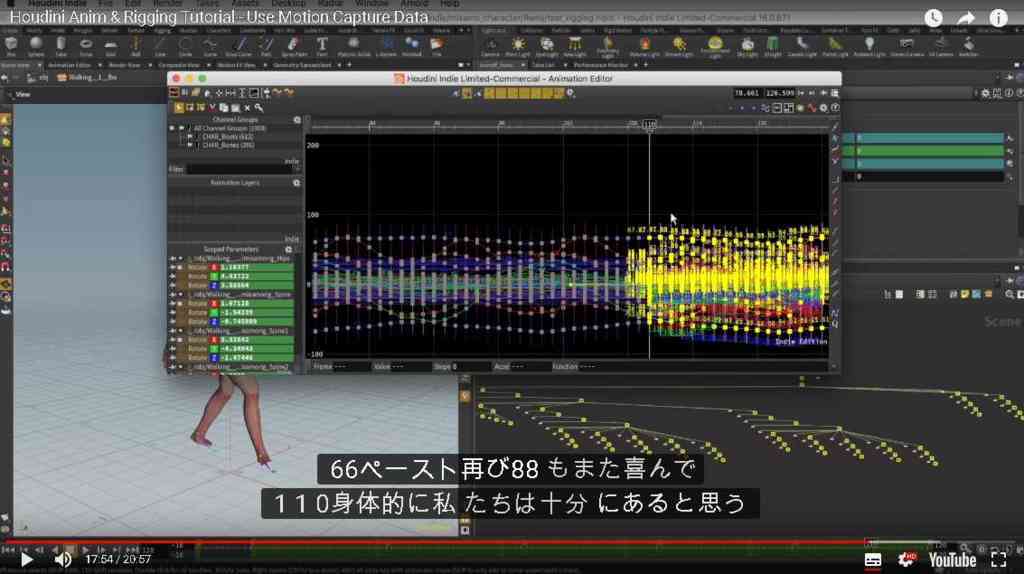Add a Spot Light from the shelf

coord(547,46)
